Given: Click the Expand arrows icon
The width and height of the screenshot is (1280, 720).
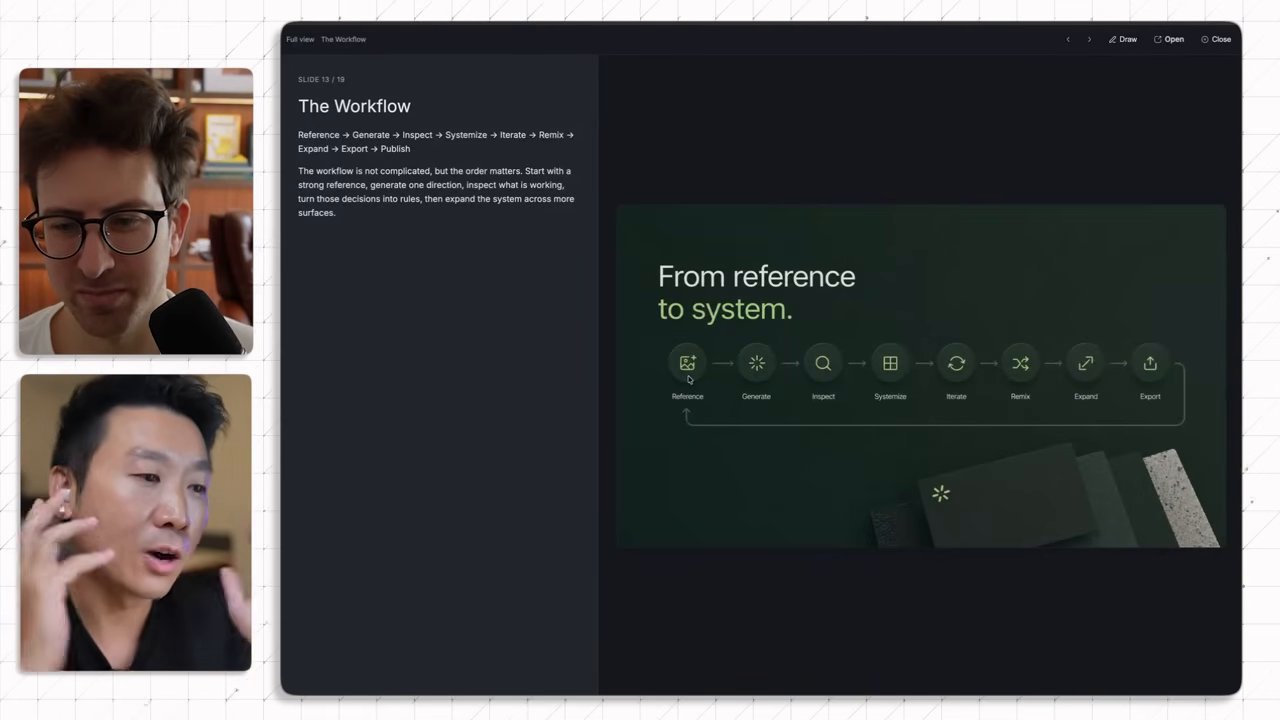Looking at the screenshot, I should 1085,363.
